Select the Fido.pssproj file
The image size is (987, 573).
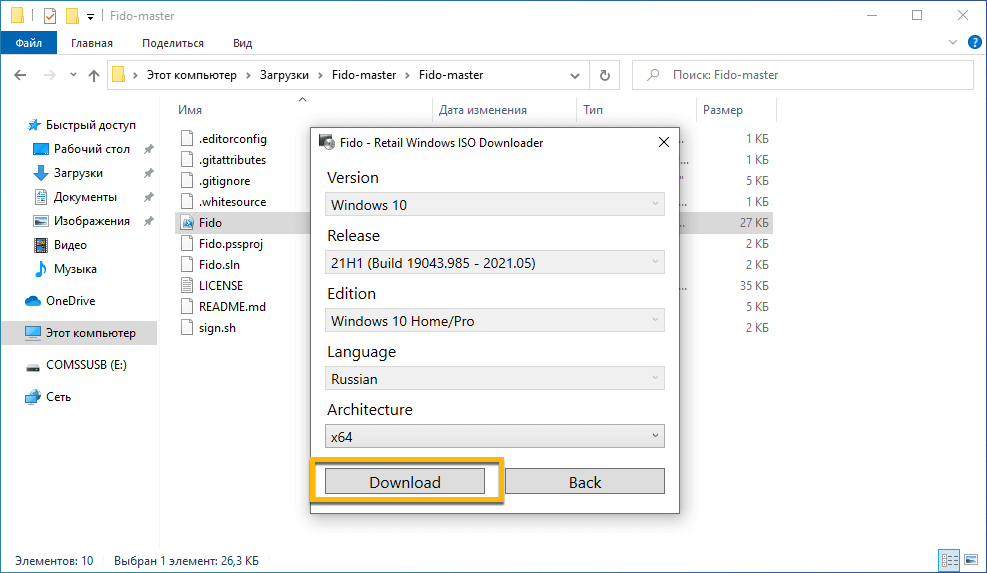click(230, 244)
